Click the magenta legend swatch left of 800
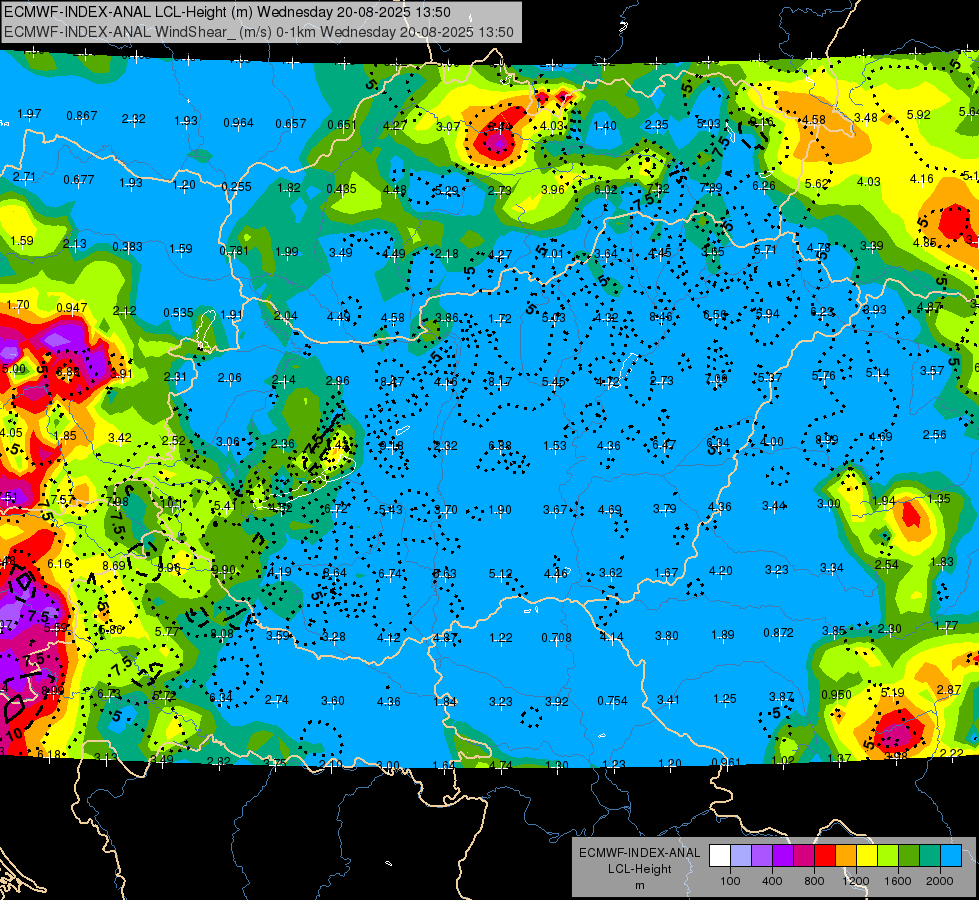Image resolution: width=979 pixels, height=900 pixels. [804, 856]
